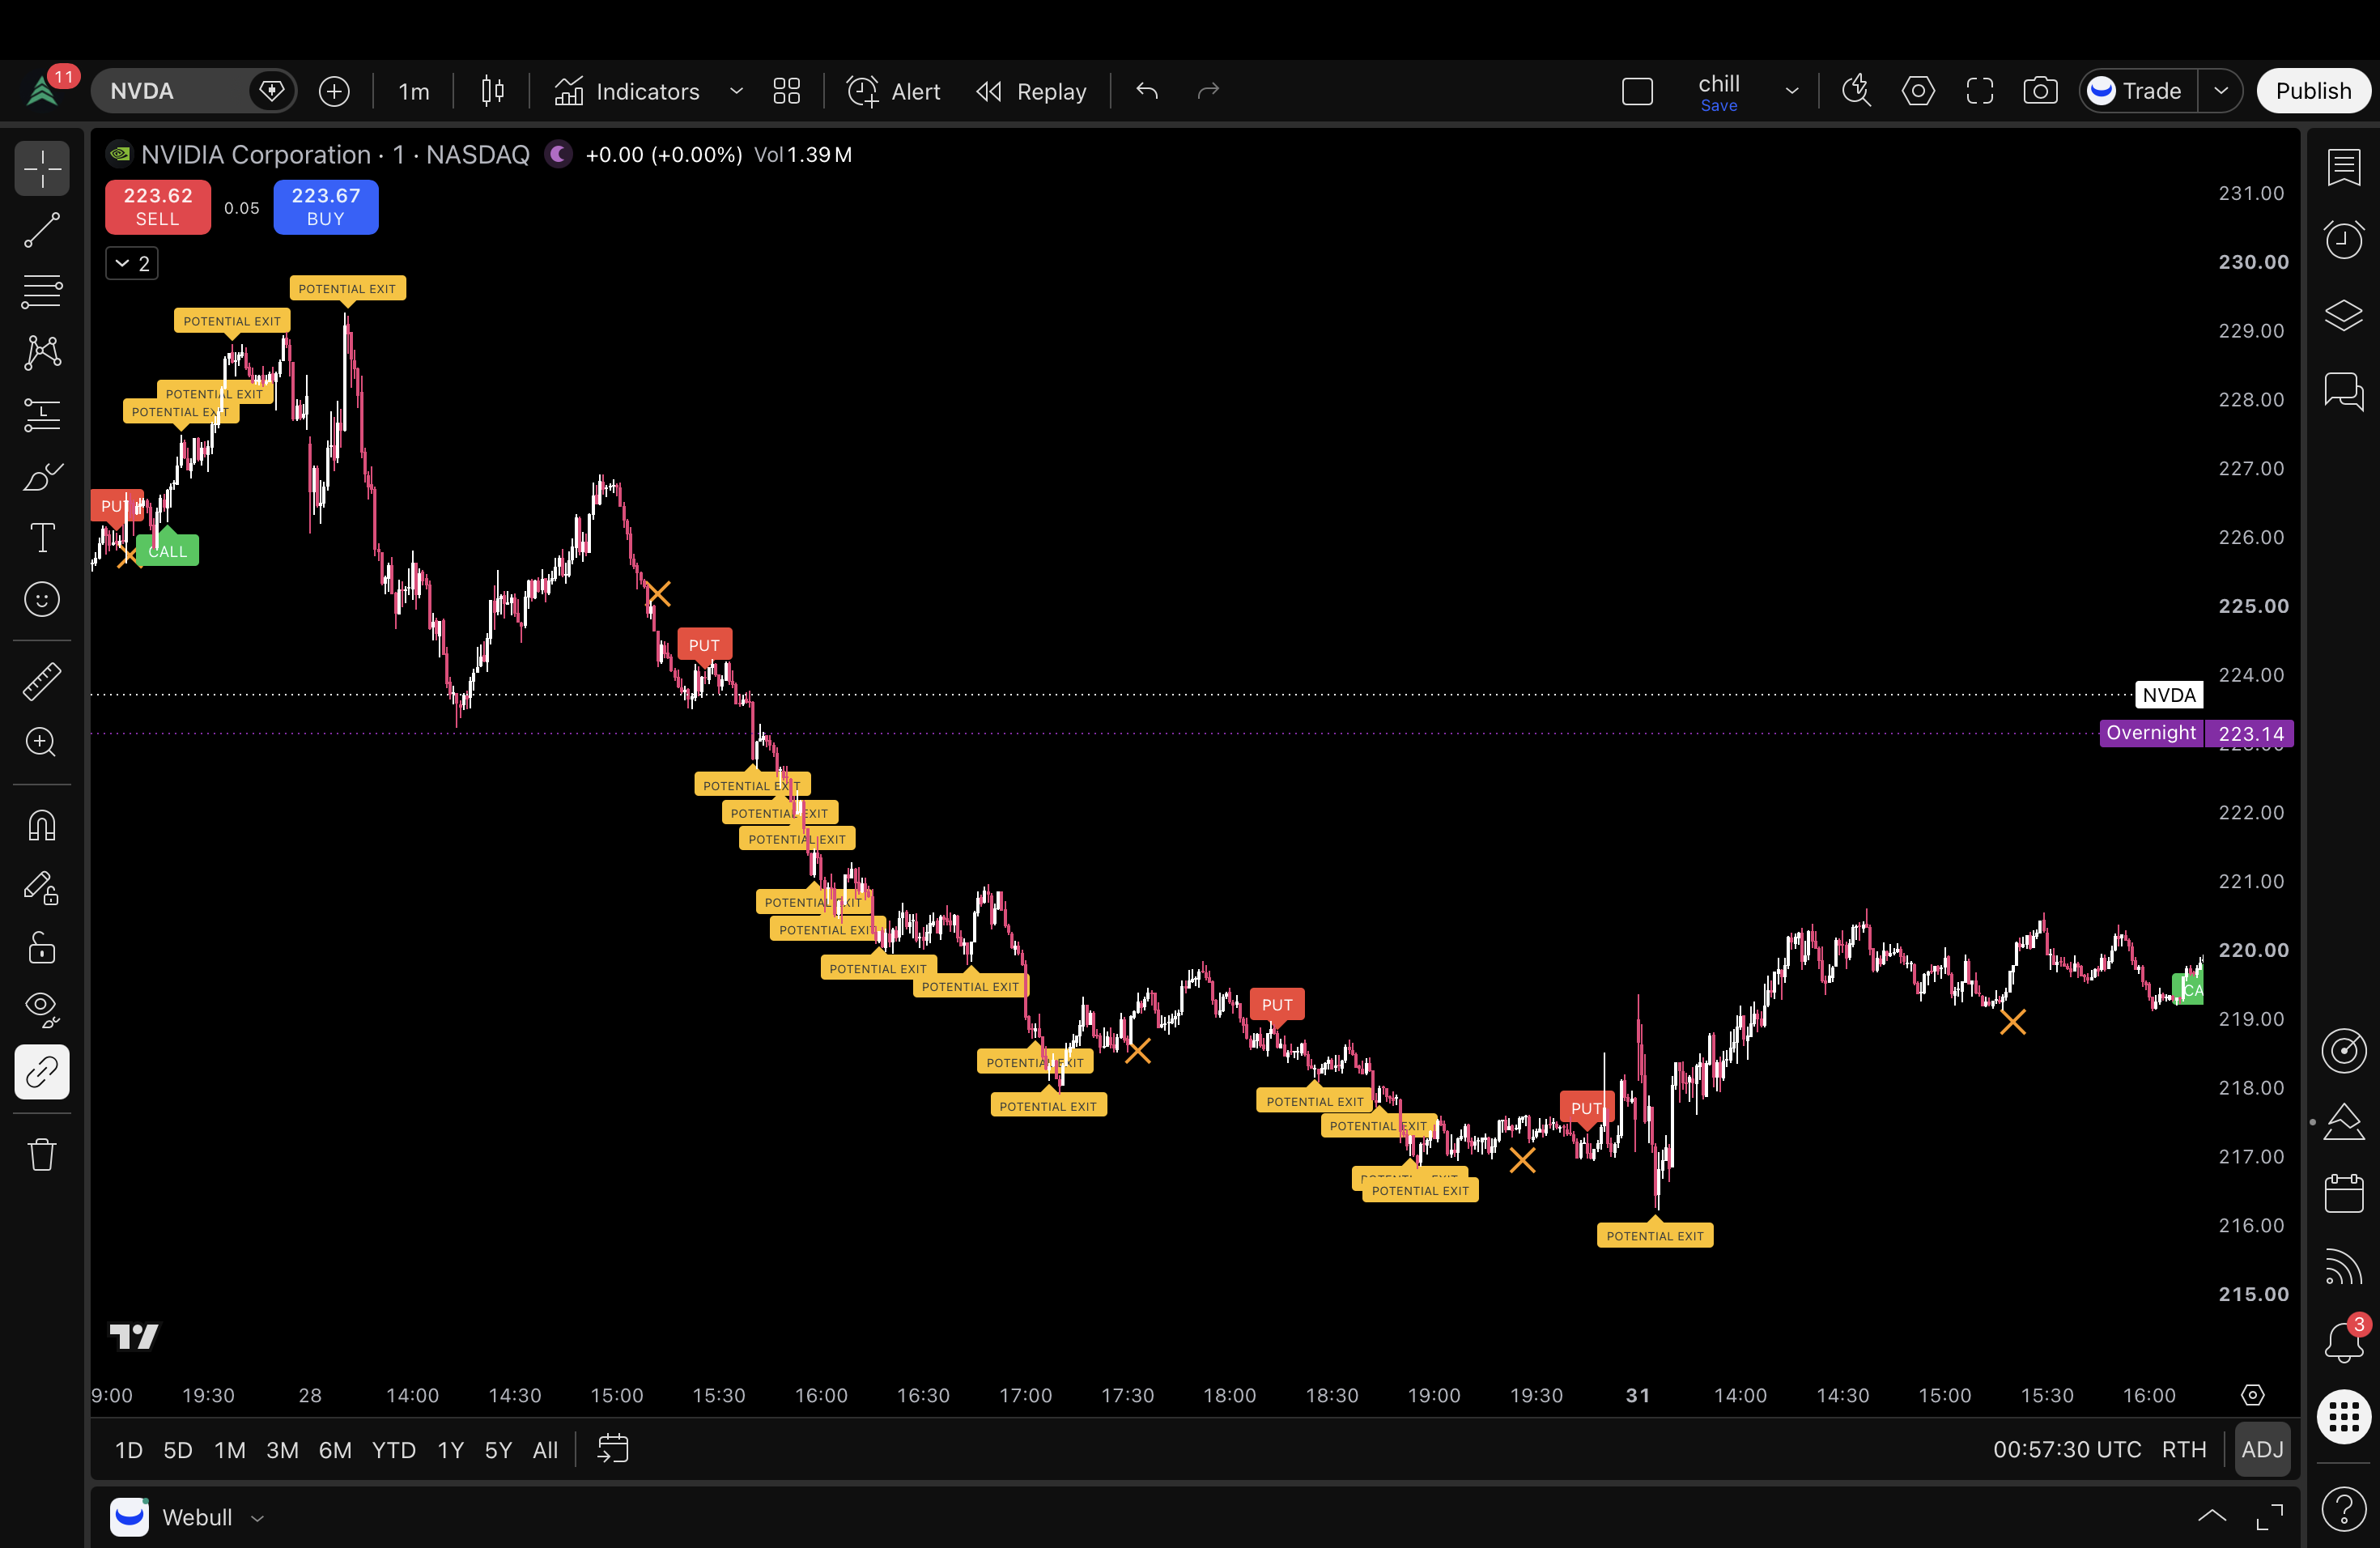Image resolution: width=2380 pixels, height=1548 pixels.
Task: Expand the trading panel chevron up
Action: [x=2211, y=1516]
